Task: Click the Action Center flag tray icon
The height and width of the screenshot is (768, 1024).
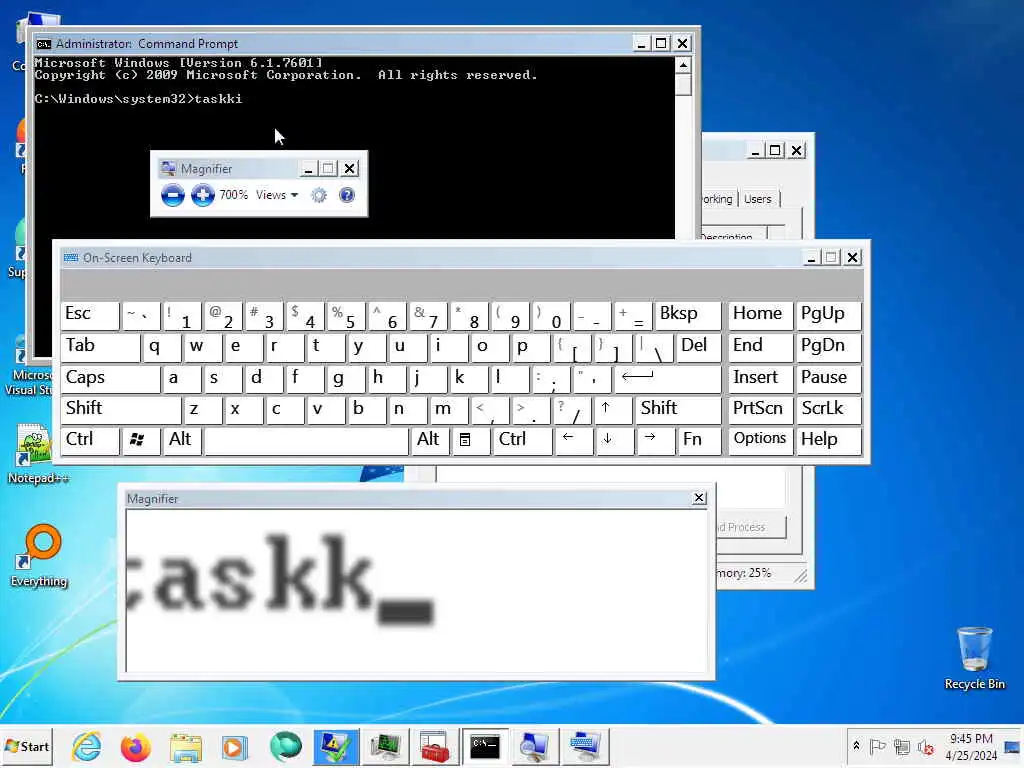Action: pos(878,746)
